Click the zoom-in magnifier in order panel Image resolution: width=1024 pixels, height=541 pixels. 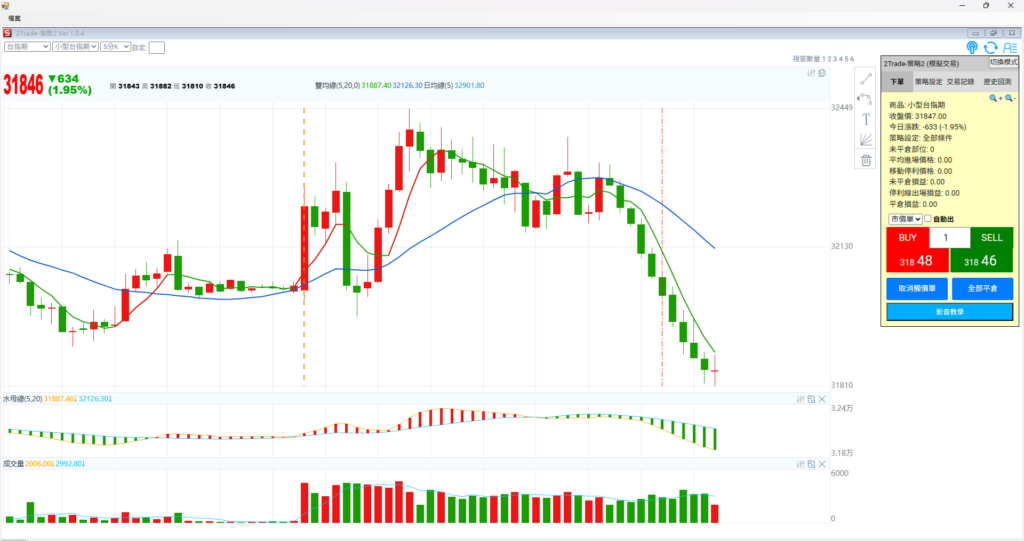(x=994, y=98)
